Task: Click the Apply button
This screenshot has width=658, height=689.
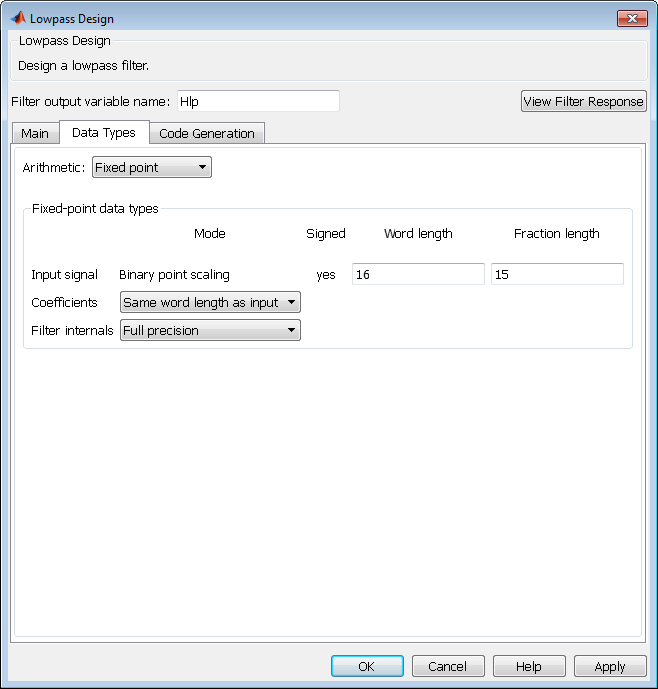Action: 609,667
